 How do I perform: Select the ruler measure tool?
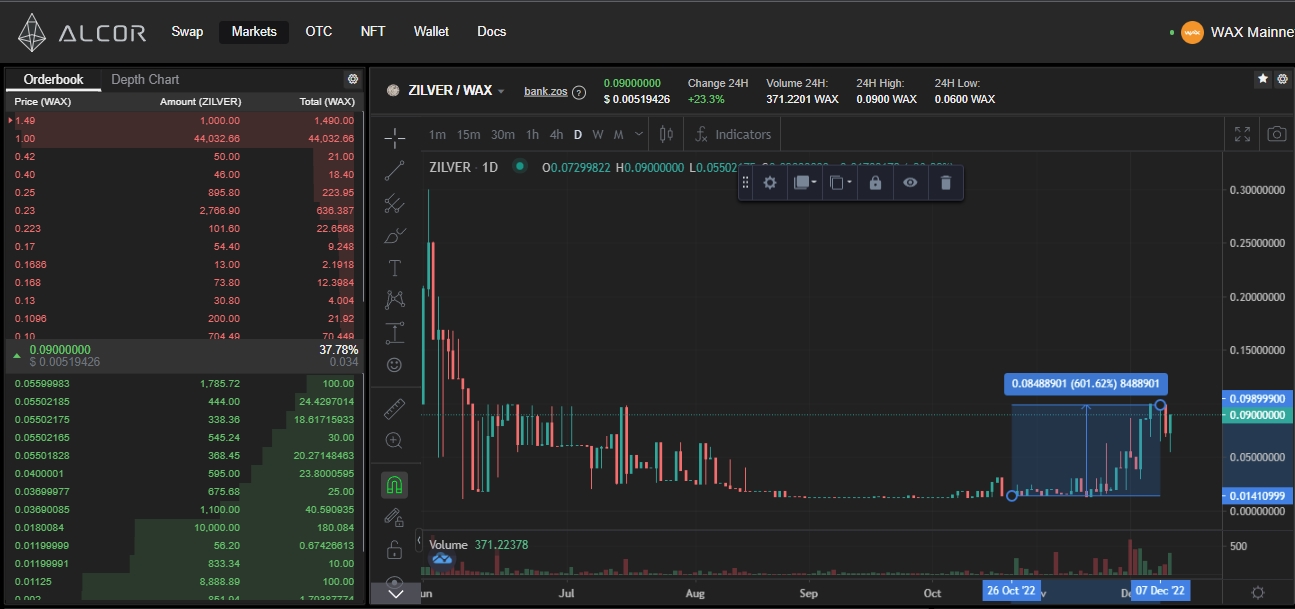coord(395,408)
